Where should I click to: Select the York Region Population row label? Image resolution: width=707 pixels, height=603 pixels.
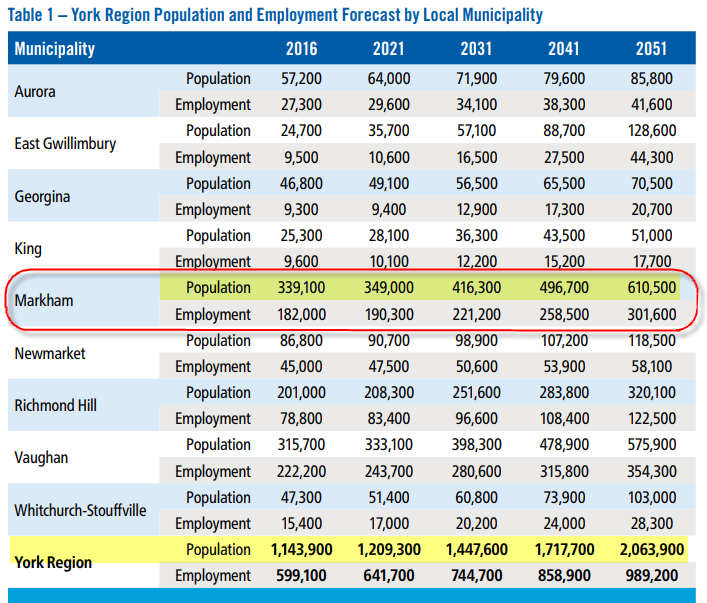pos(218,550)
